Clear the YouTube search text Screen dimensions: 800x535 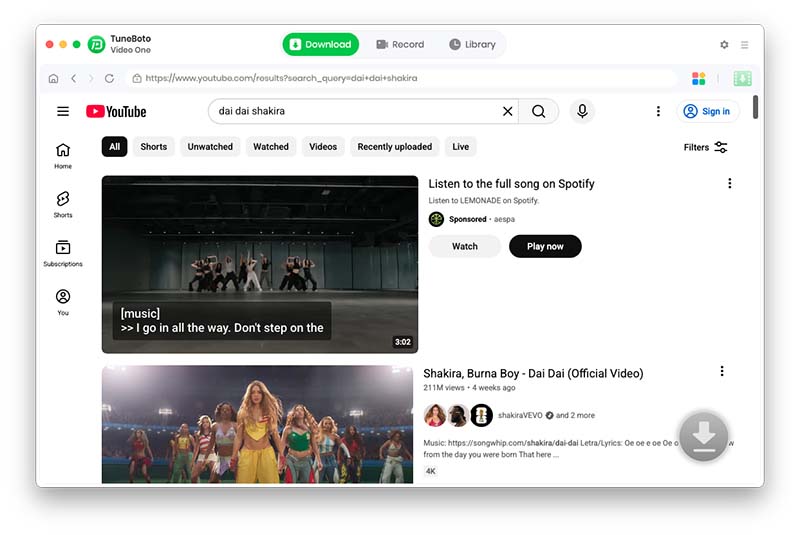507,111
